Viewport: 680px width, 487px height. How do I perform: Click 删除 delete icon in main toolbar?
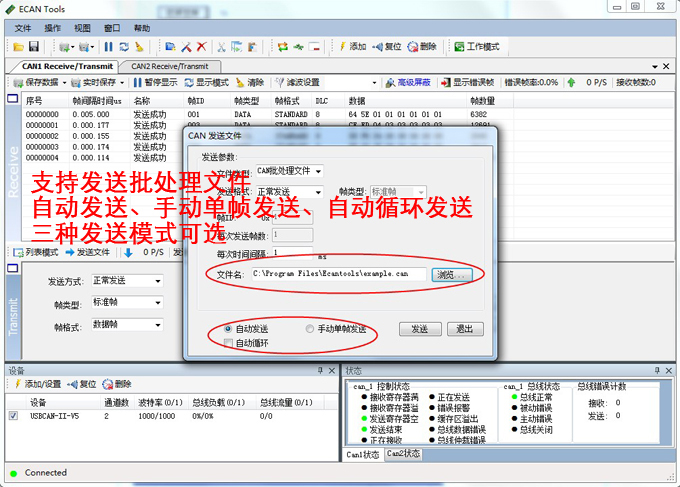pos(422,47)
